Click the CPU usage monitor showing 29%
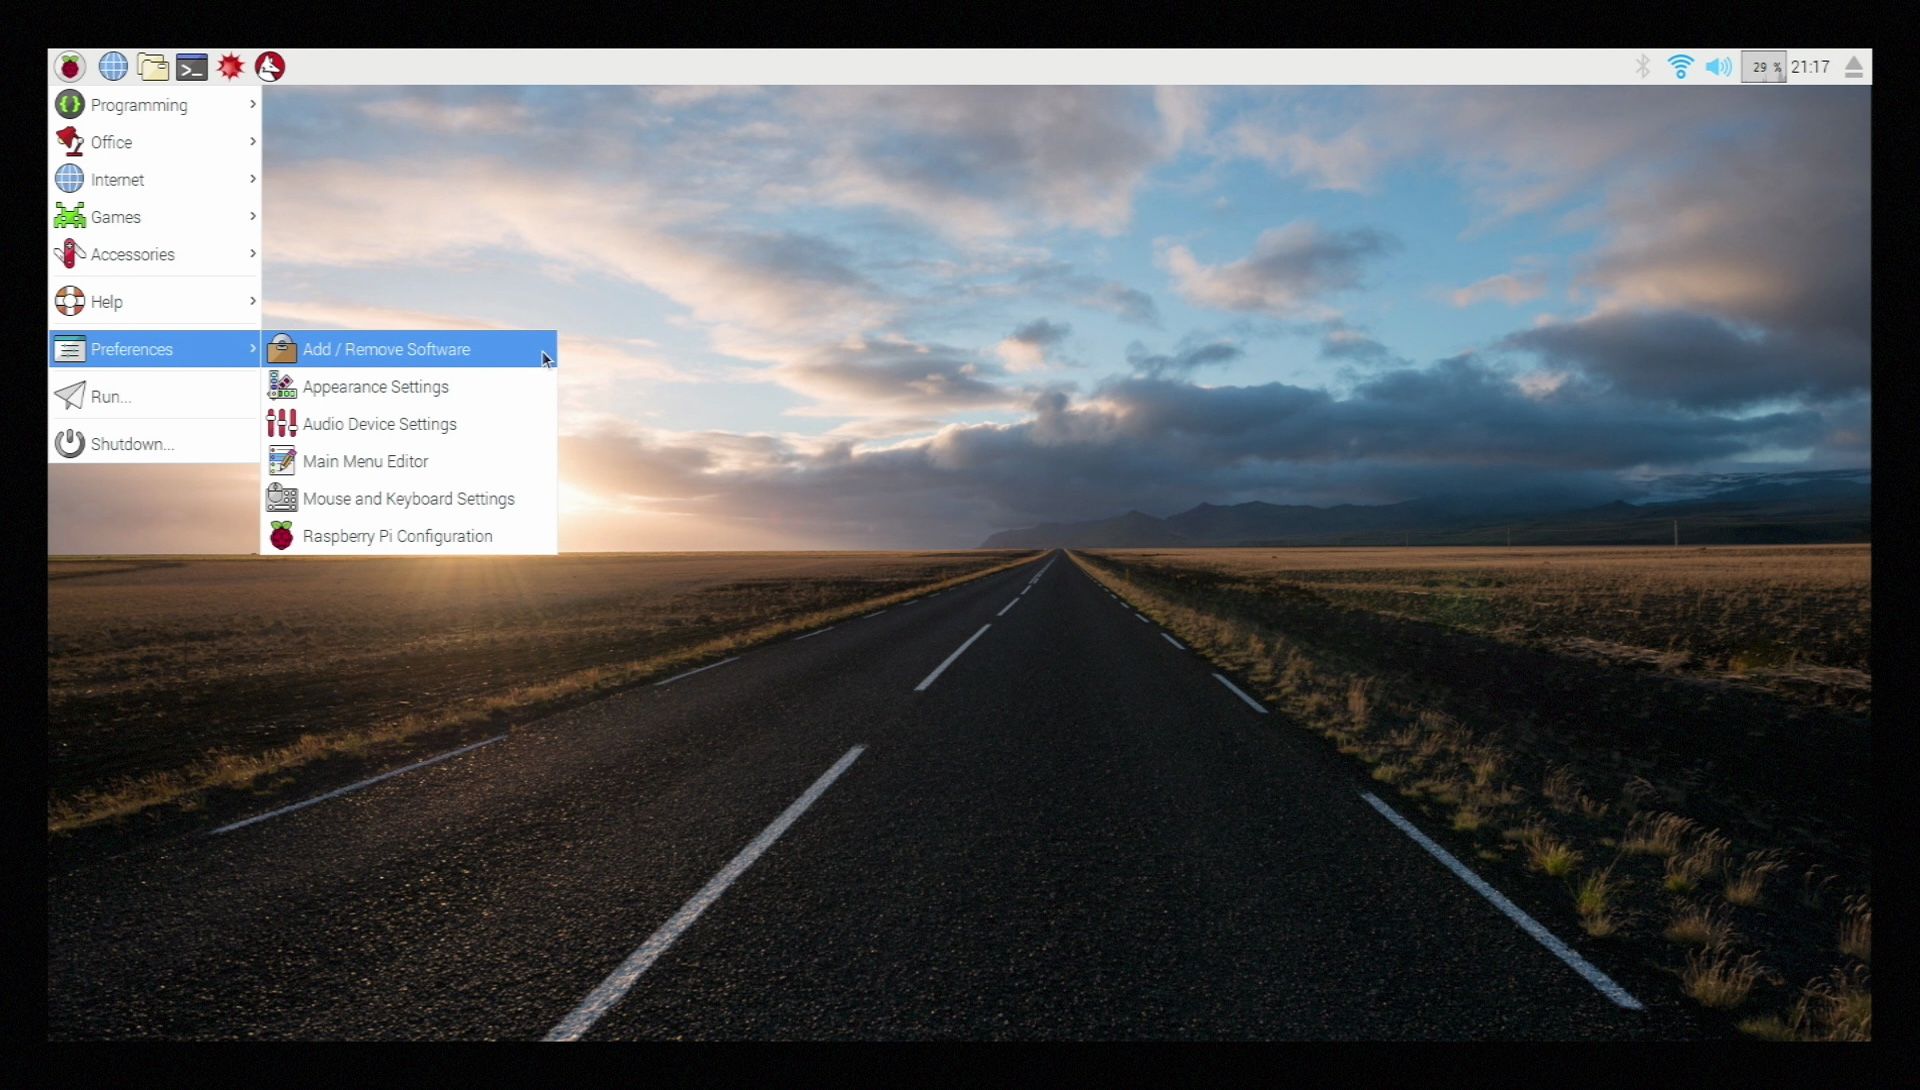This screenshot has height=1090, width=1920. (1764, 67)
